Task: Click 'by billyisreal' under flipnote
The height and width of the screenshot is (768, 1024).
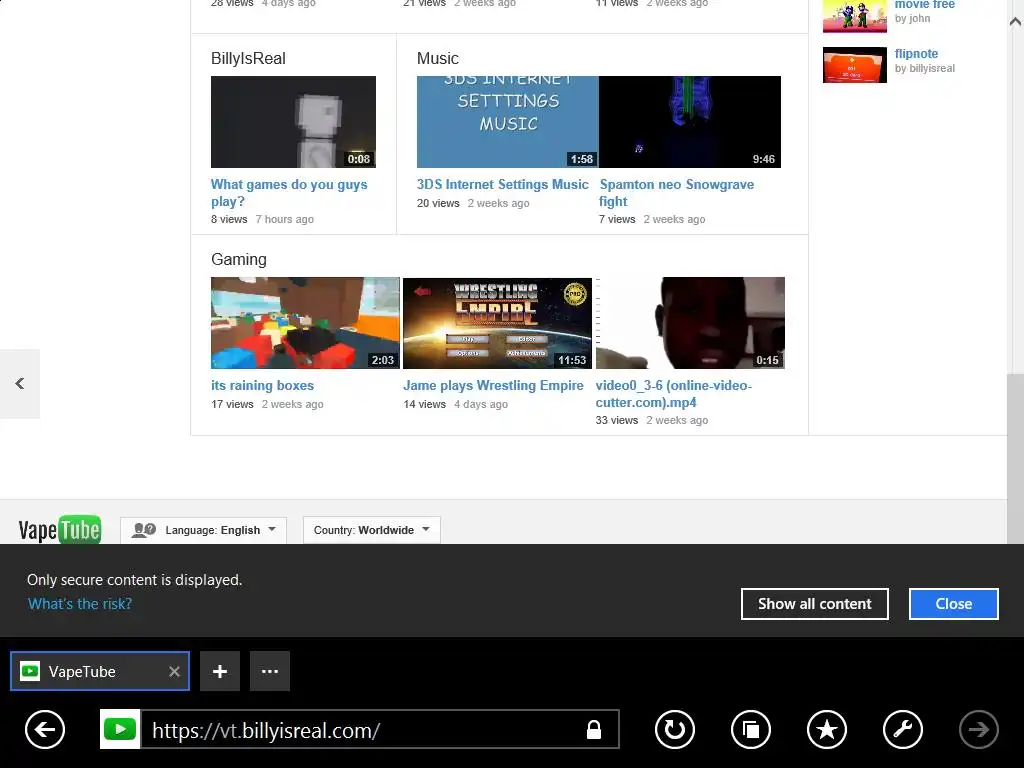Action: 925,69
